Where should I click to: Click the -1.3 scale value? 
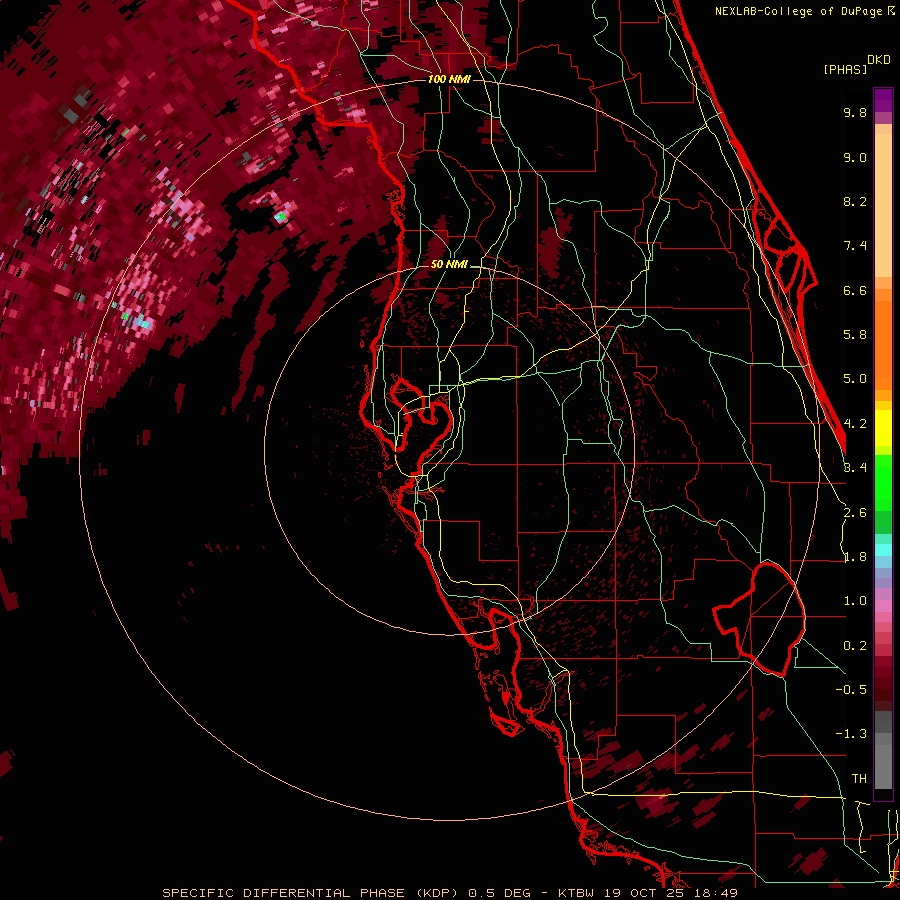click(851, 734)
